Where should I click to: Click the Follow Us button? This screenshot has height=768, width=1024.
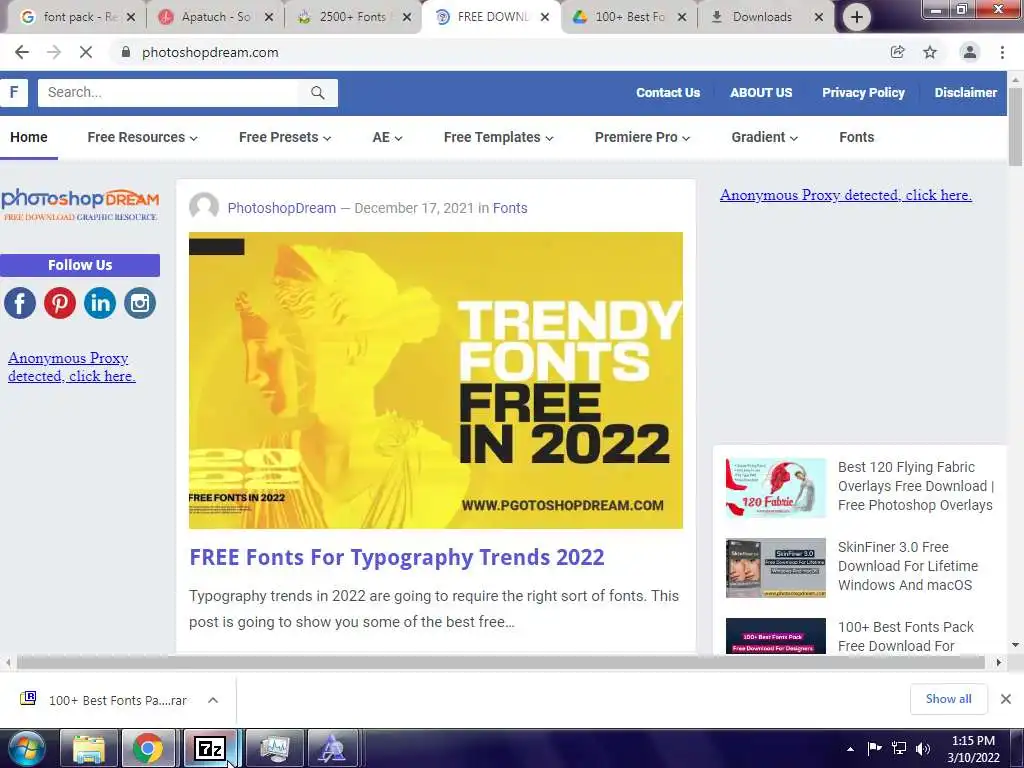coord(80,265)
